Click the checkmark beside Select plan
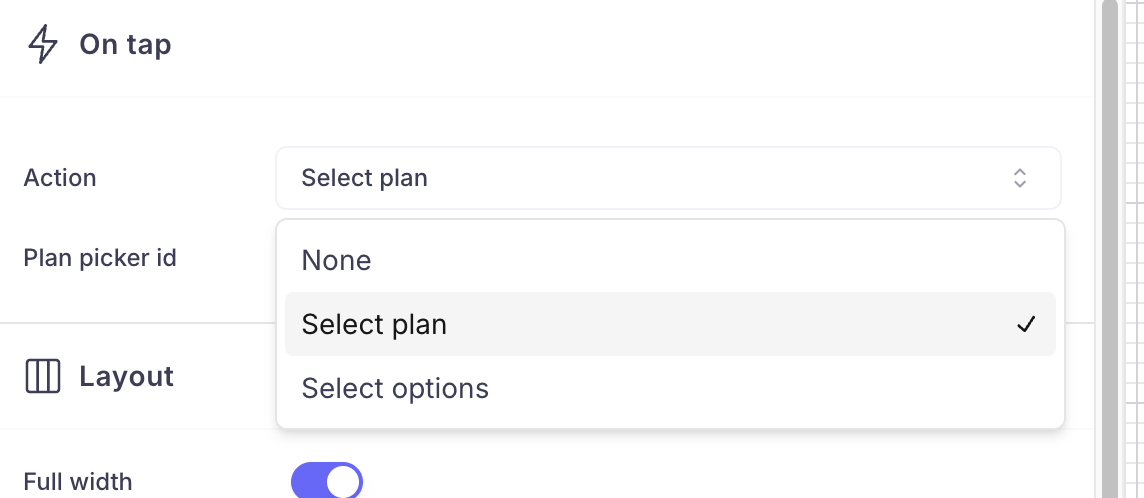This screenshot has height=498, width=1144. 1025,324
